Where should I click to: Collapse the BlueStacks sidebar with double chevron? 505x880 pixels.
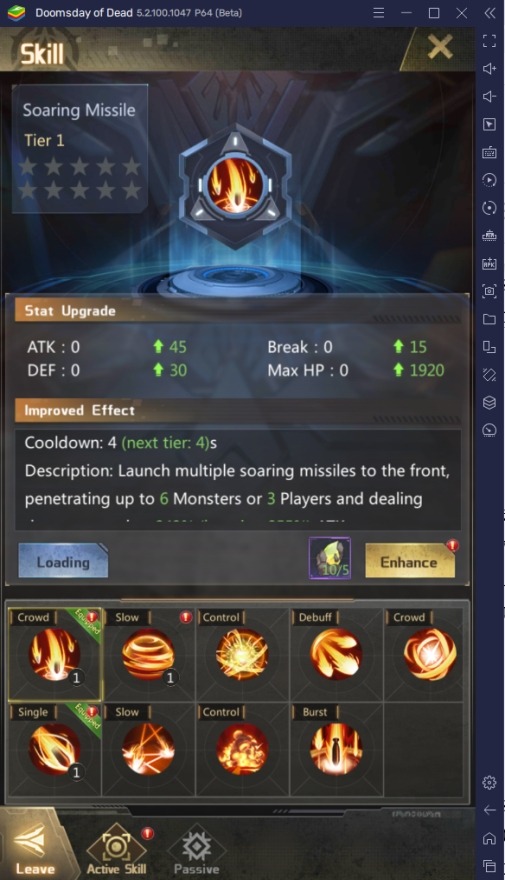(x=489, y=12)
